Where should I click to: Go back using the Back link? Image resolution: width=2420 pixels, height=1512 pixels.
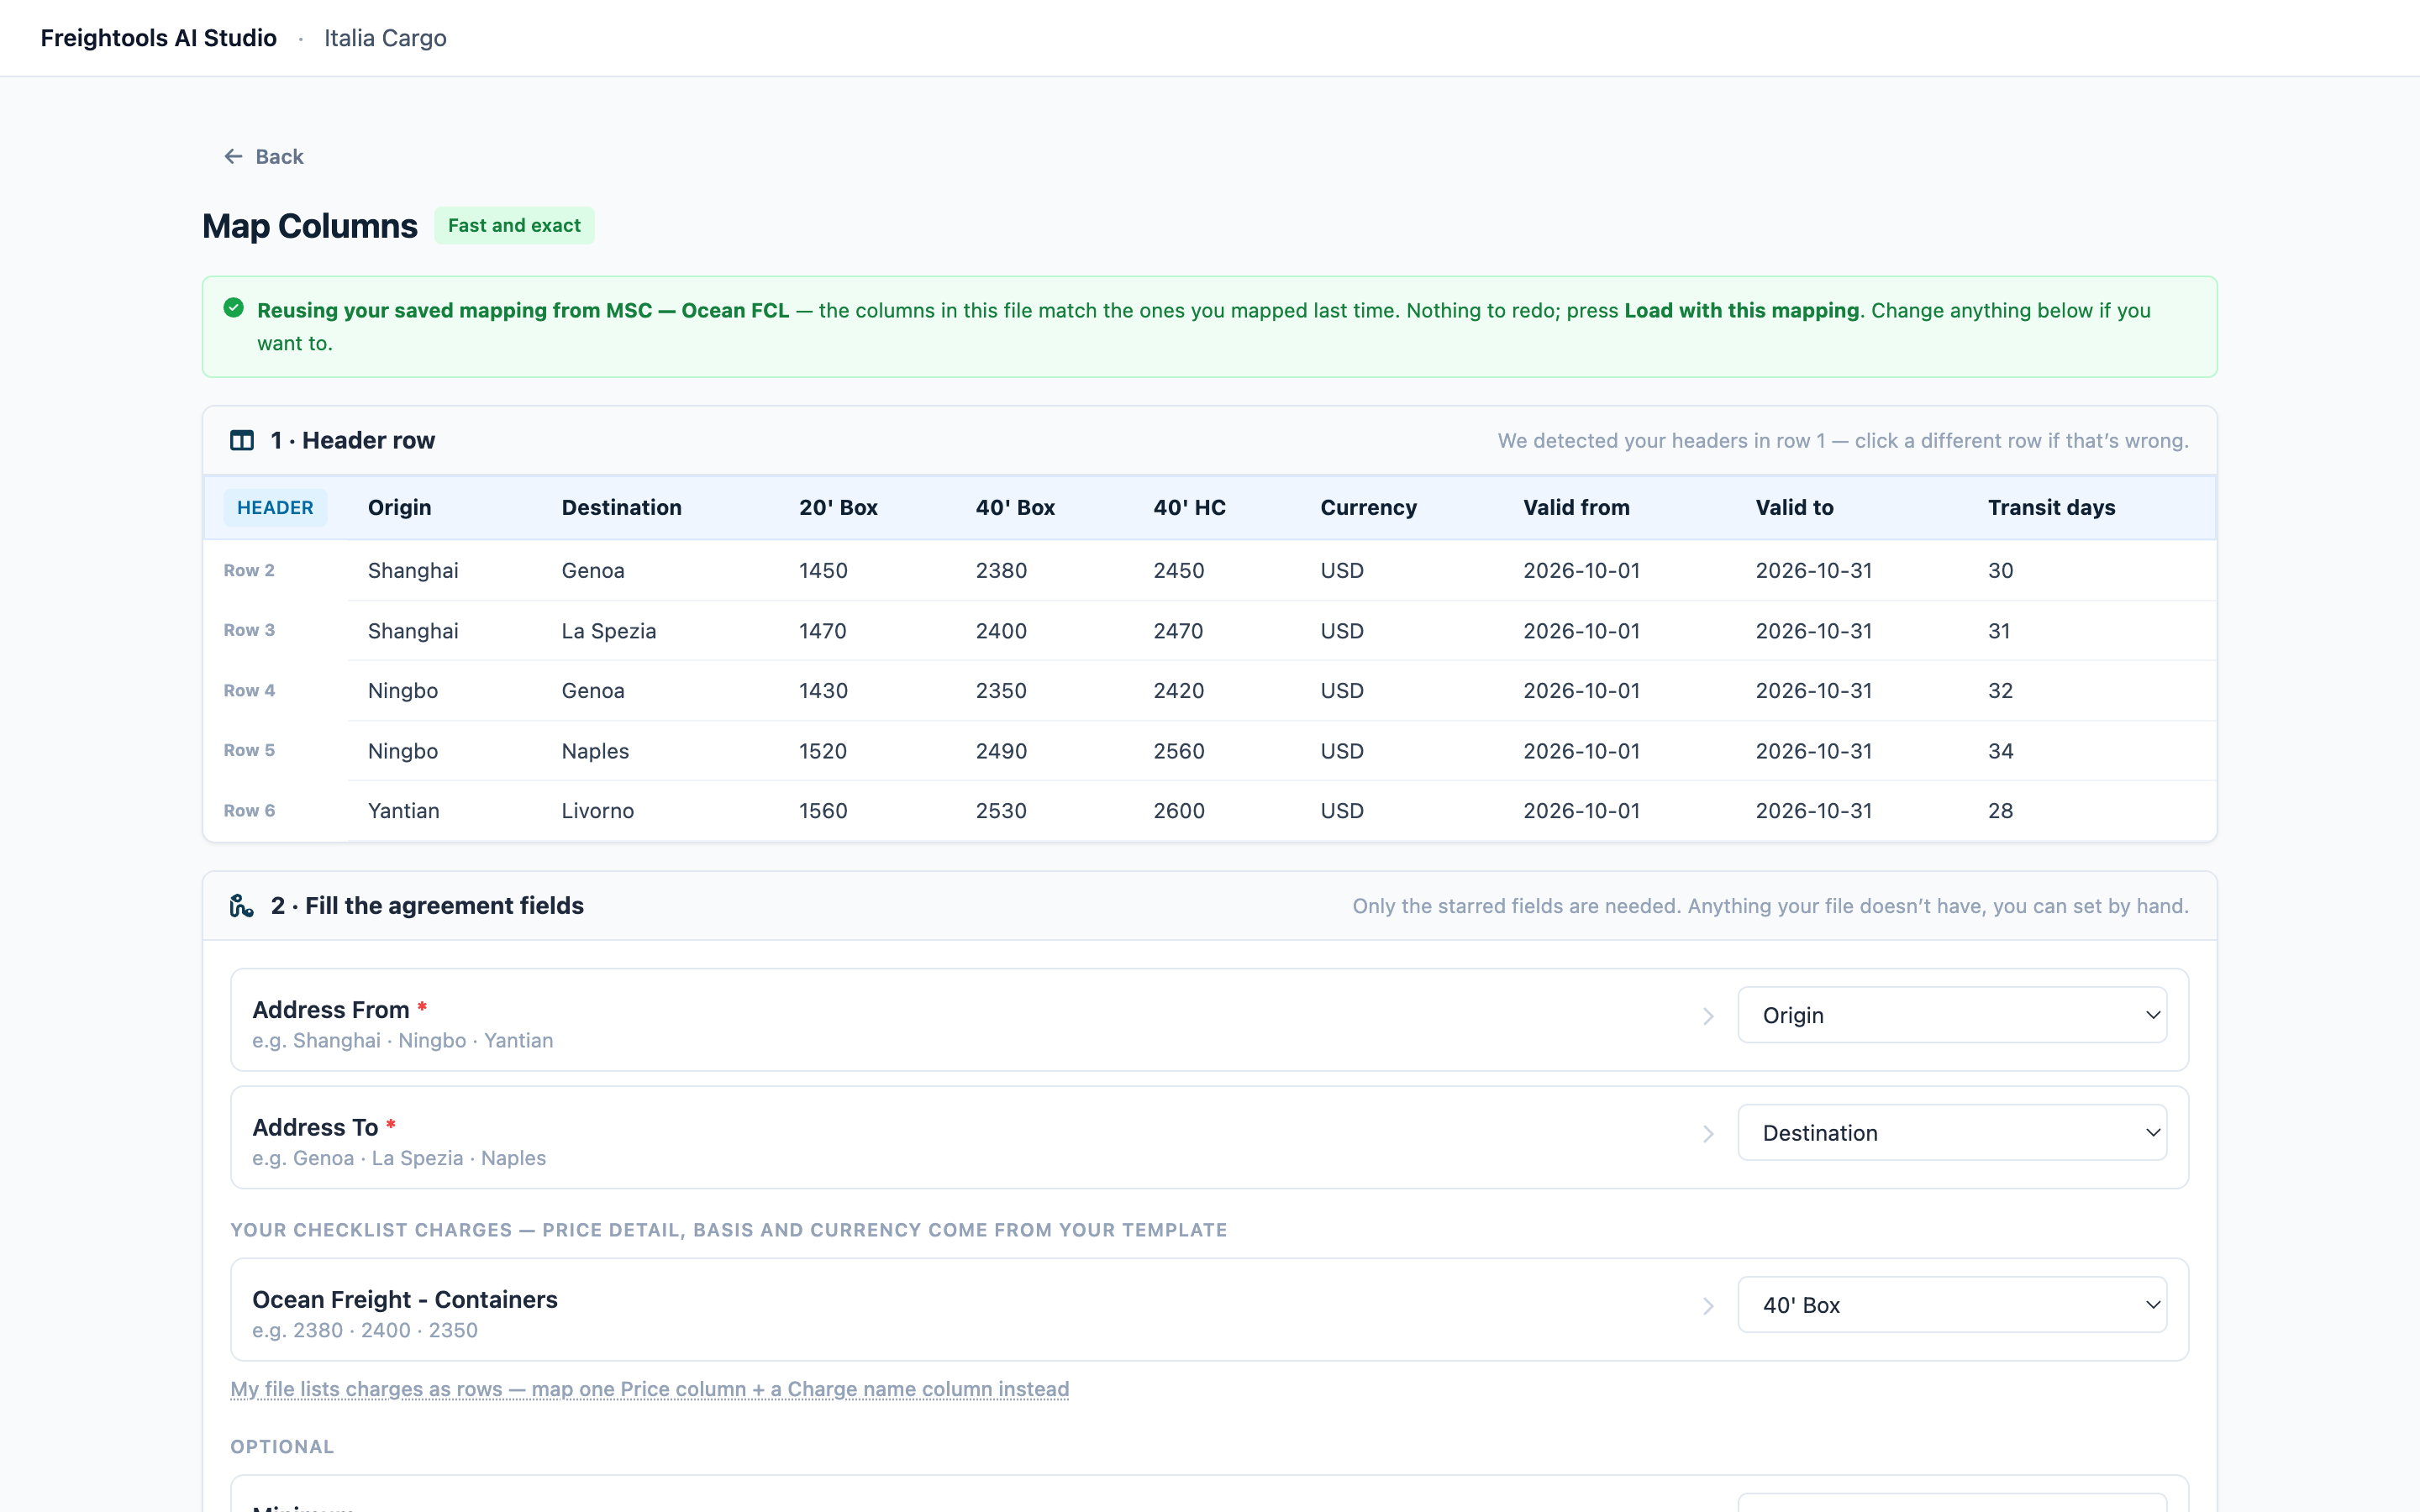pyautogui.click(x=264, y=157)
